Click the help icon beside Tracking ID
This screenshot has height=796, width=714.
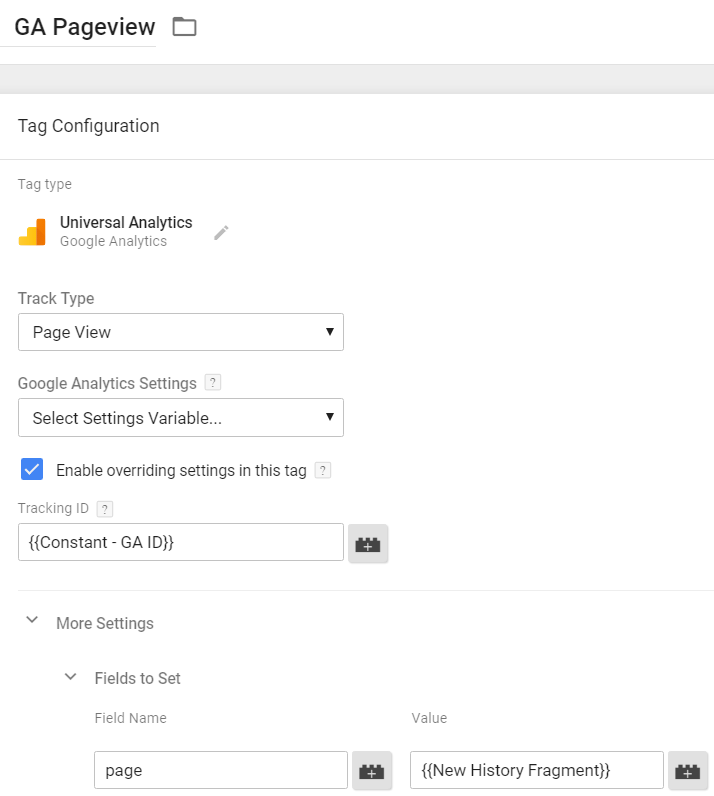pos(105,509)
